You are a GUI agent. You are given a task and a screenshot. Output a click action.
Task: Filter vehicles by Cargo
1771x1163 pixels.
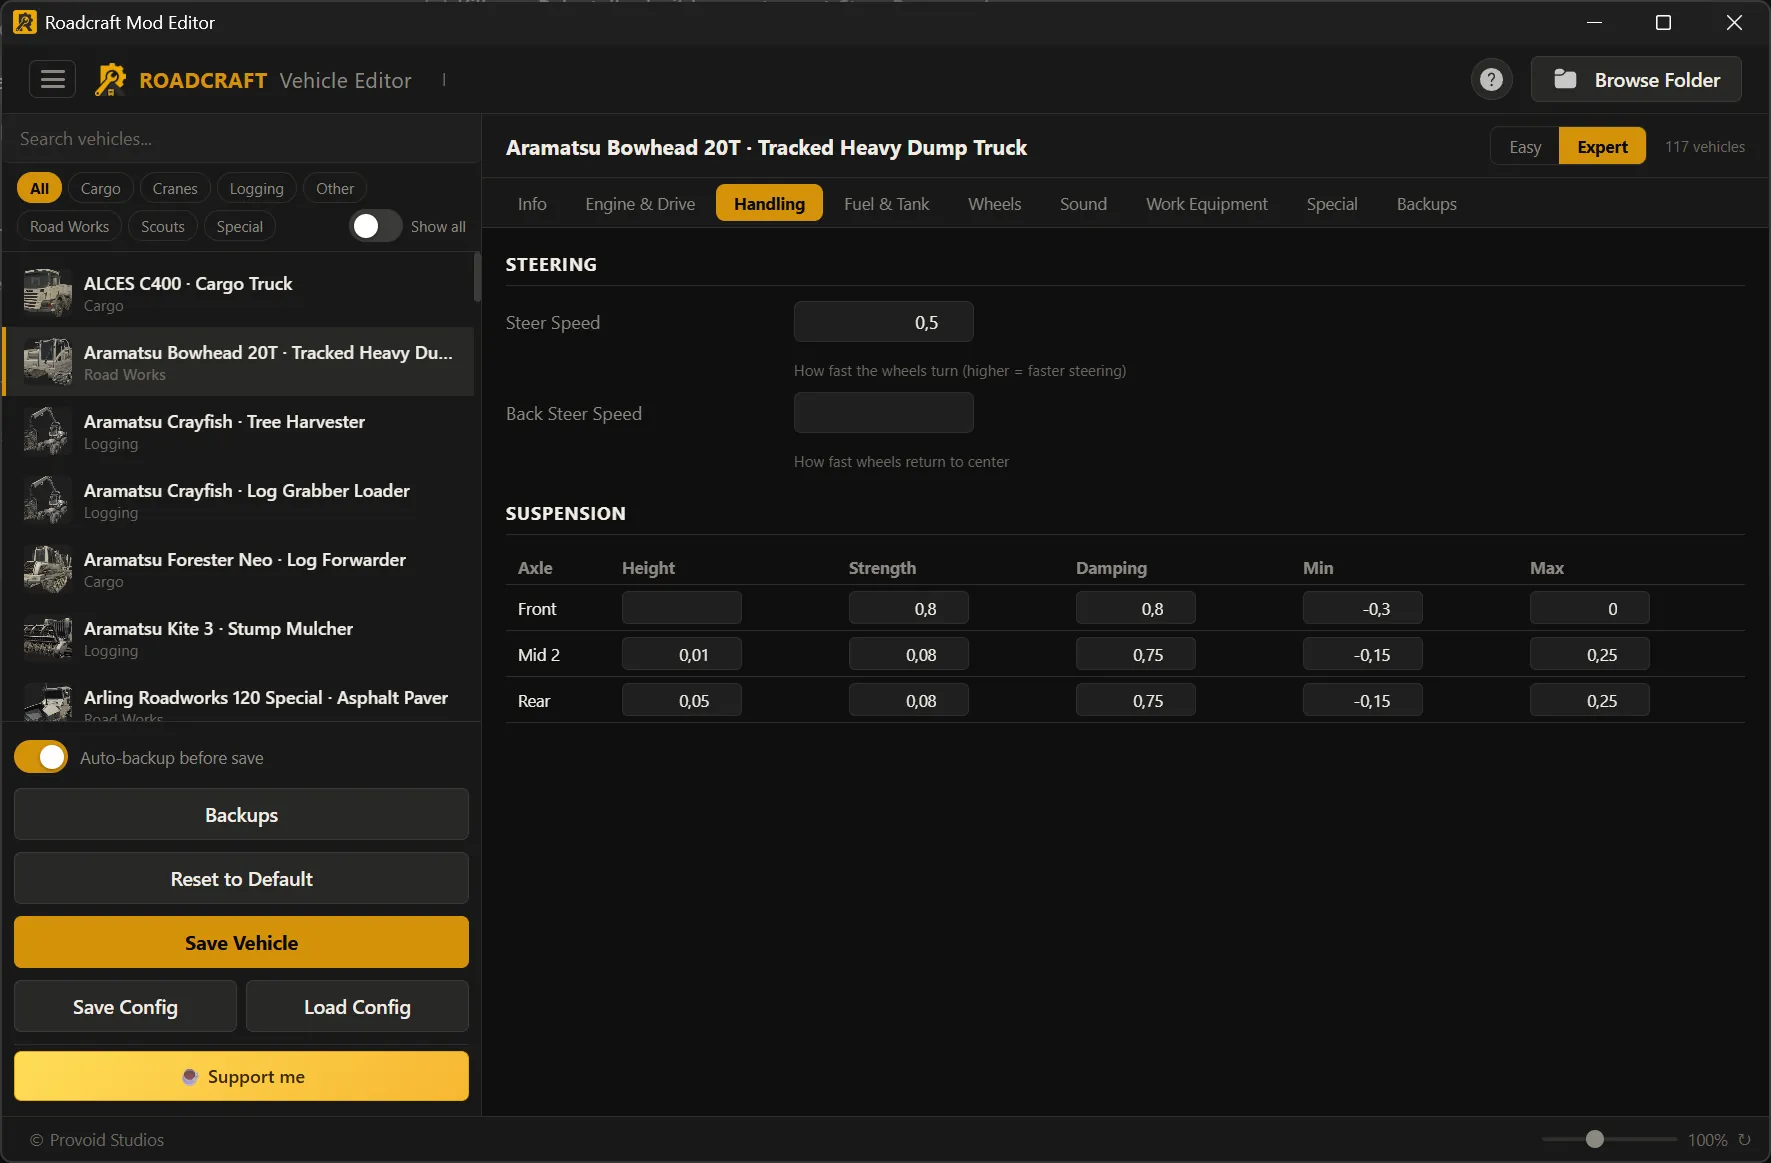click(100, 188)
